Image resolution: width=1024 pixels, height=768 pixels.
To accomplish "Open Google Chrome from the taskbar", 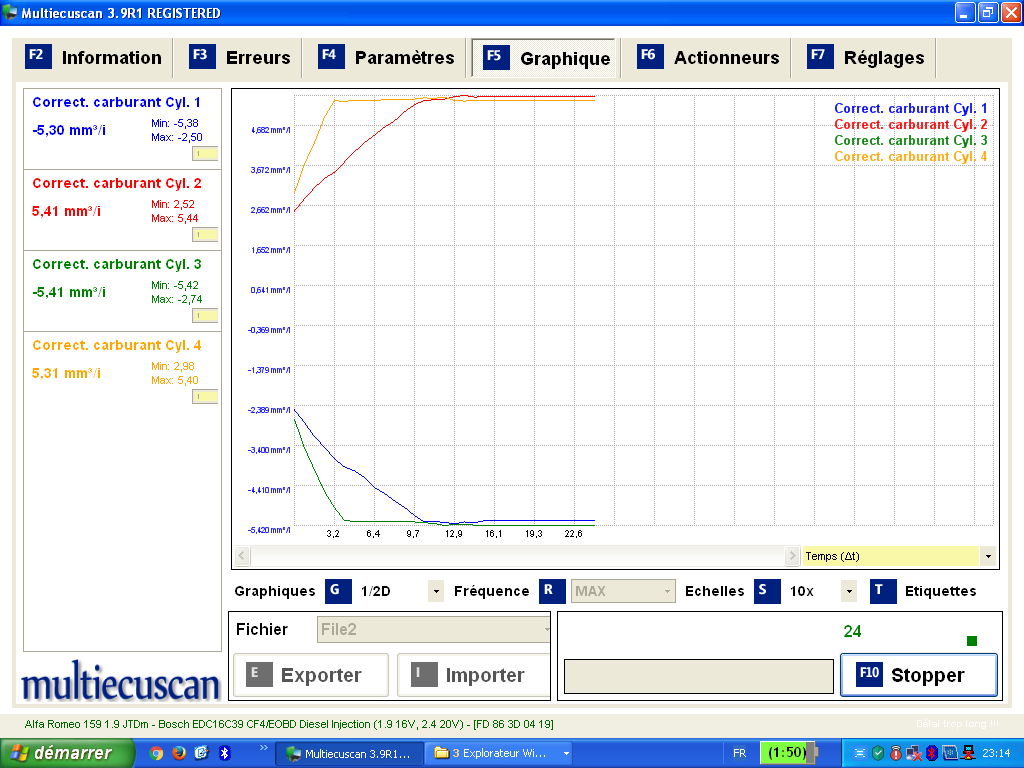I will pyautogui.click(x=157, y=753).
